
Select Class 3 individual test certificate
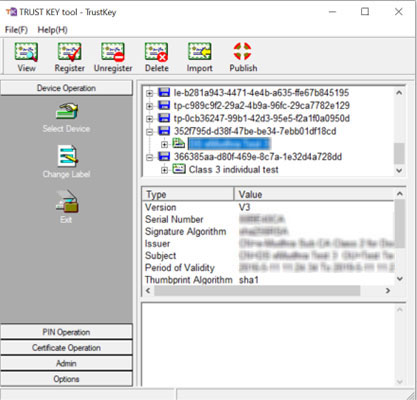pyautogui.click(x=233, y=169)
